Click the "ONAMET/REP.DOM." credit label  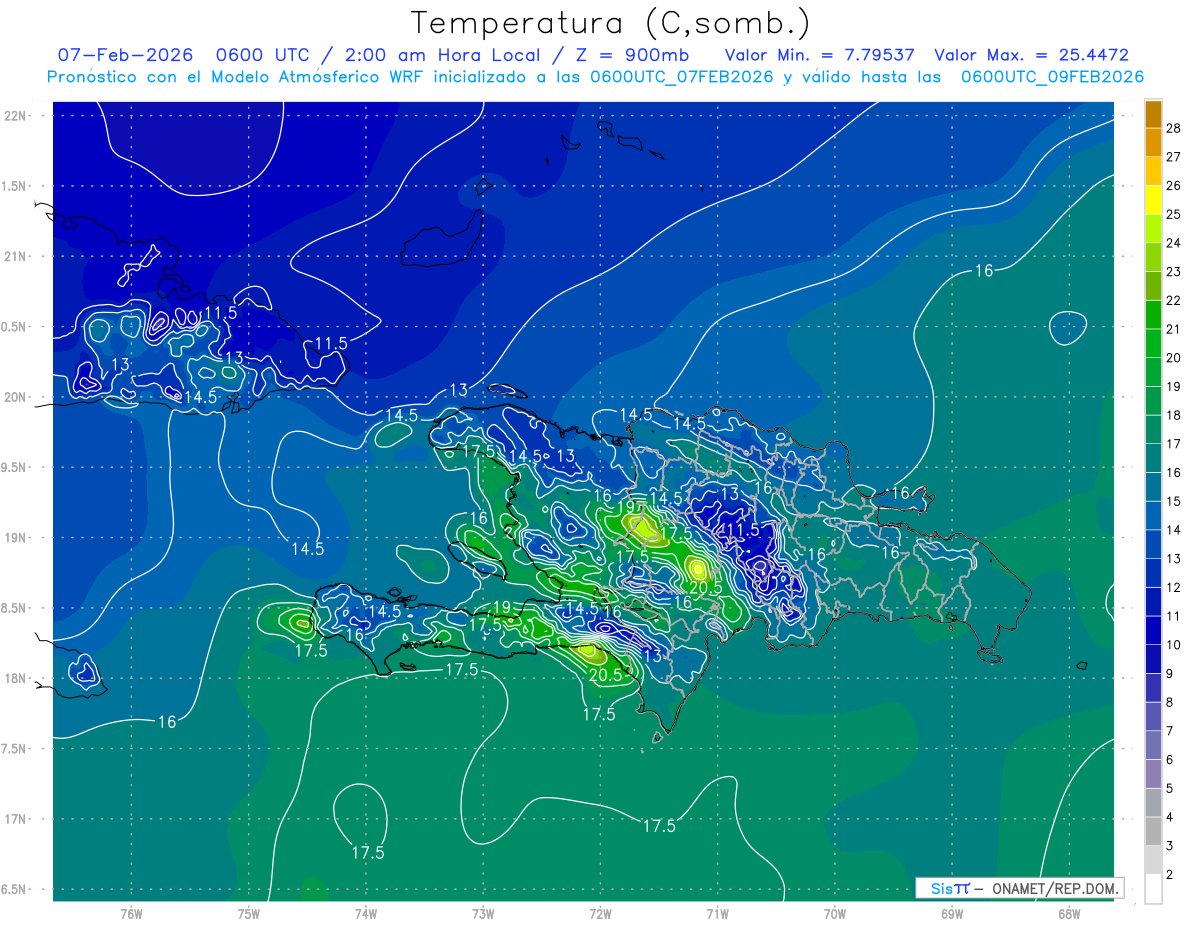click(1056, 888)
